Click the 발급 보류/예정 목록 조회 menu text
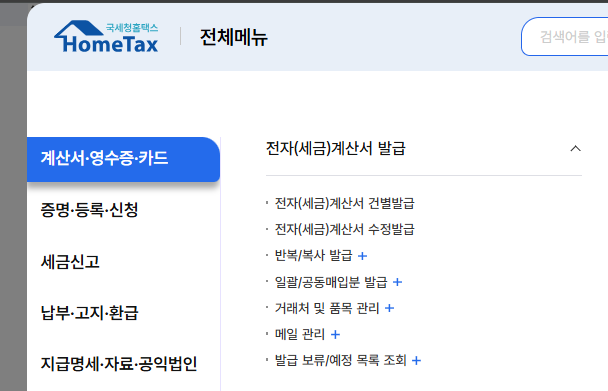 340,360
